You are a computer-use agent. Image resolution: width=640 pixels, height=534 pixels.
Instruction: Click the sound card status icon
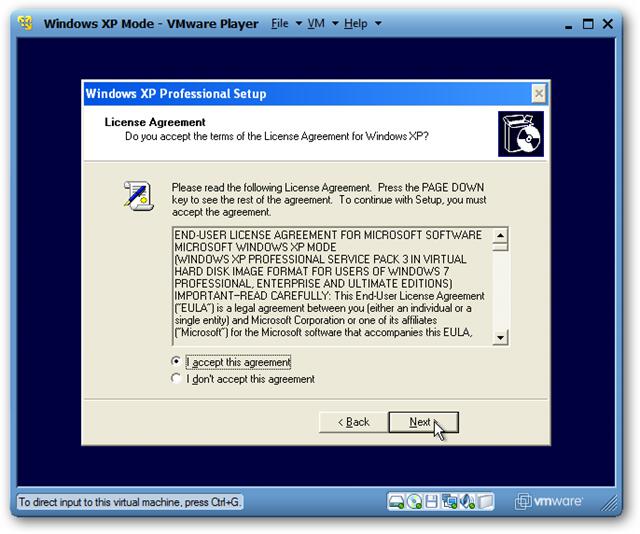(x=467, y=501)
